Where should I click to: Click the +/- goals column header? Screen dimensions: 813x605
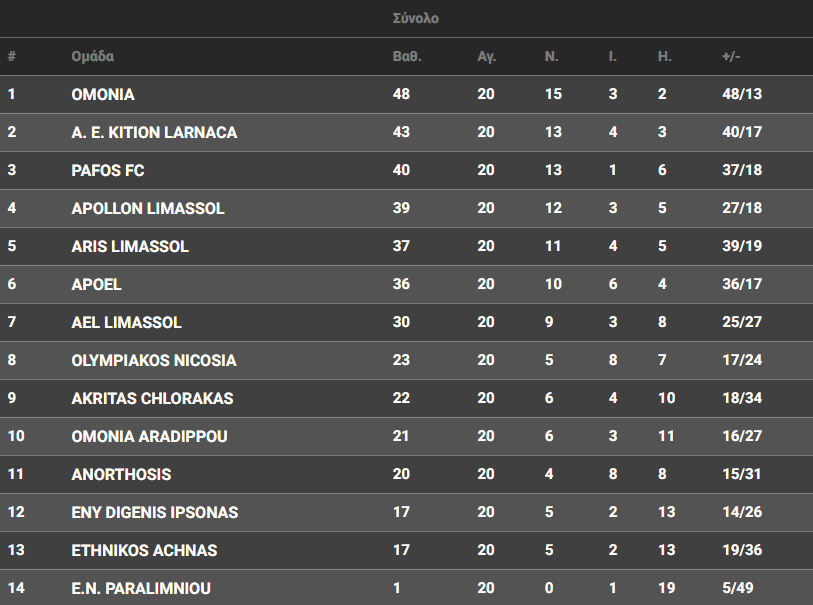[731, 56]
